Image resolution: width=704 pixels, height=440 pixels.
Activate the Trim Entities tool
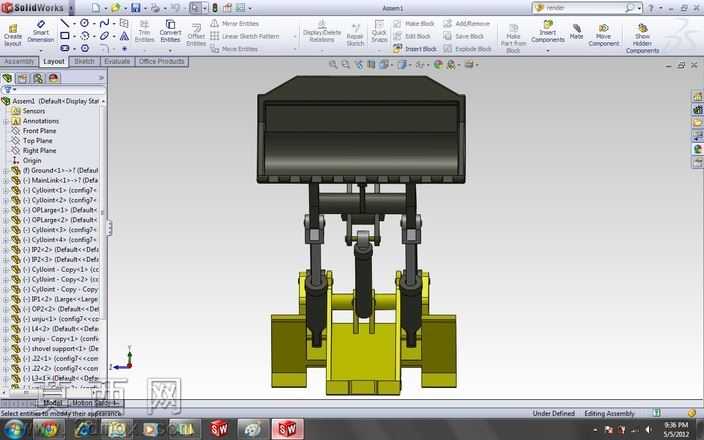144,31
